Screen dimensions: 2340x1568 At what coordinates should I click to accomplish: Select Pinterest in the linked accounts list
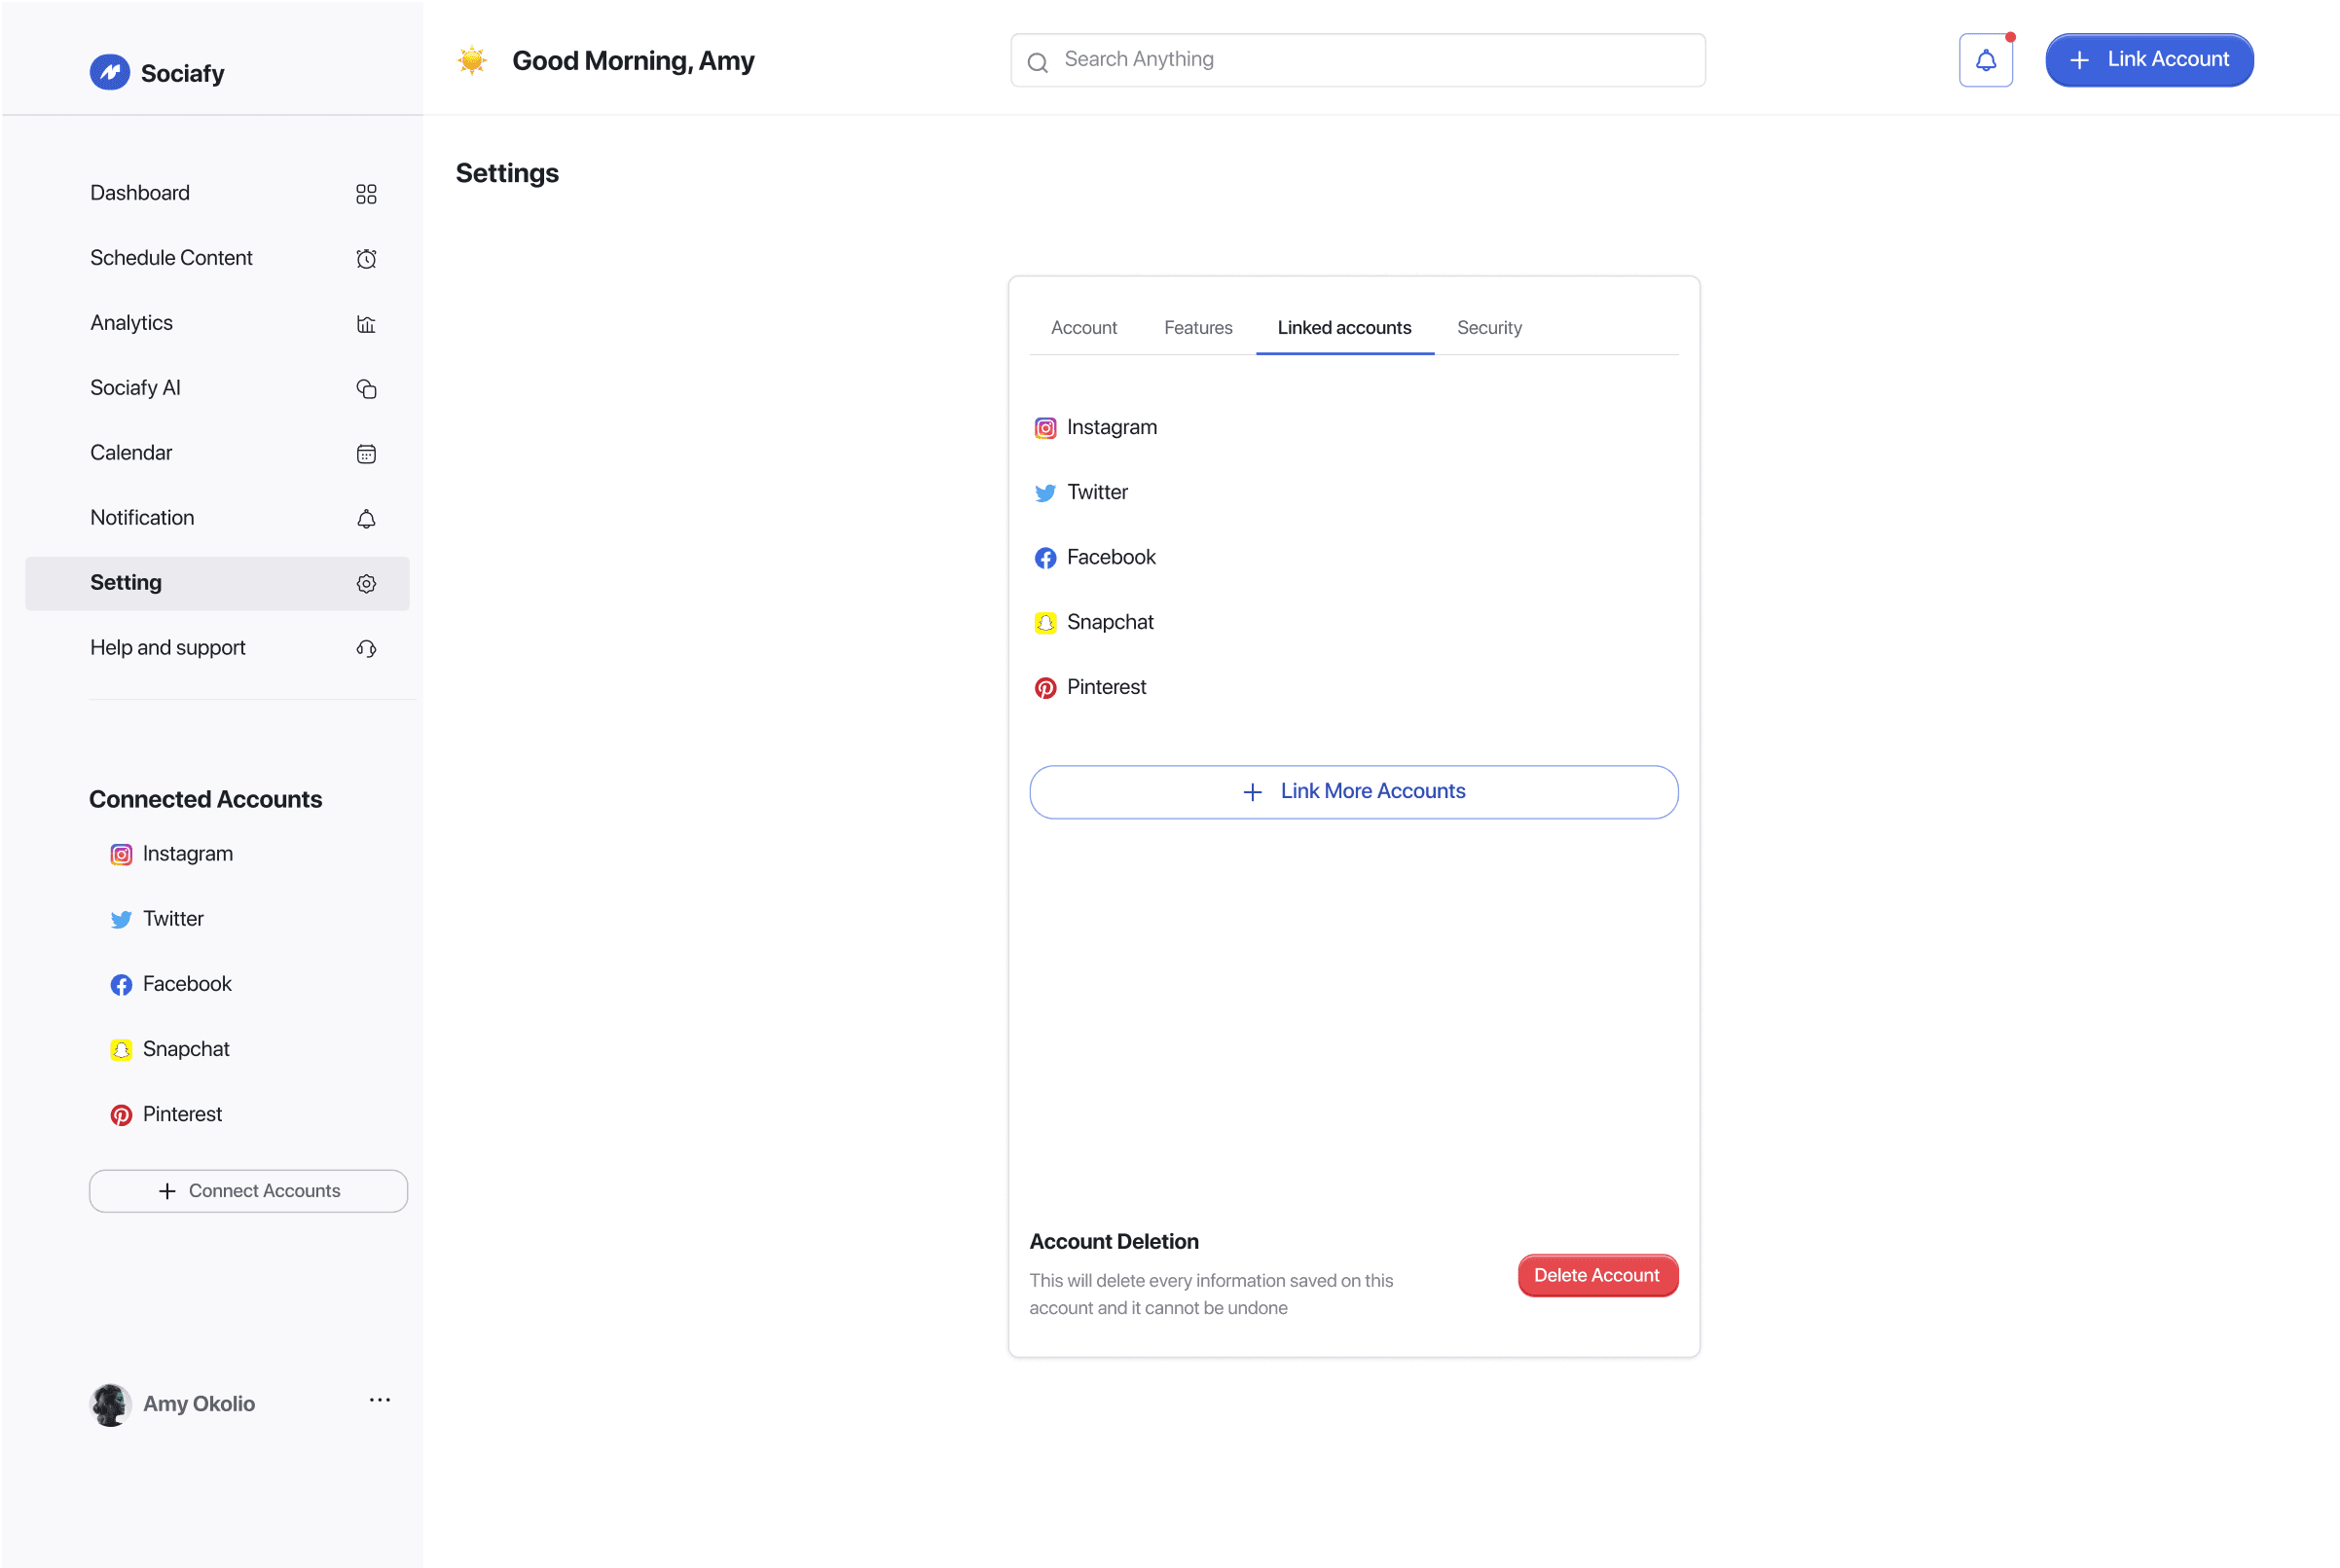pos(1105,687)
